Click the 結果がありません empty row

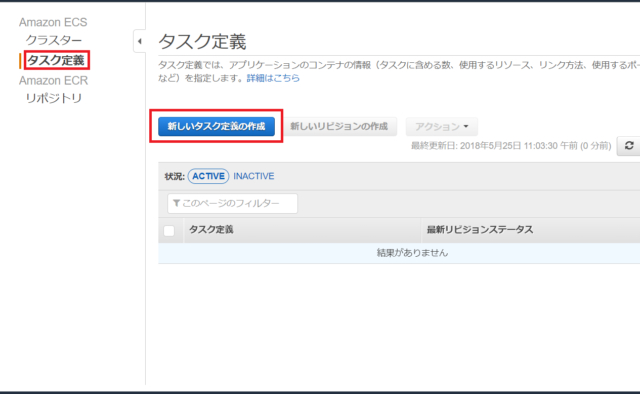(x=399, y=253)
